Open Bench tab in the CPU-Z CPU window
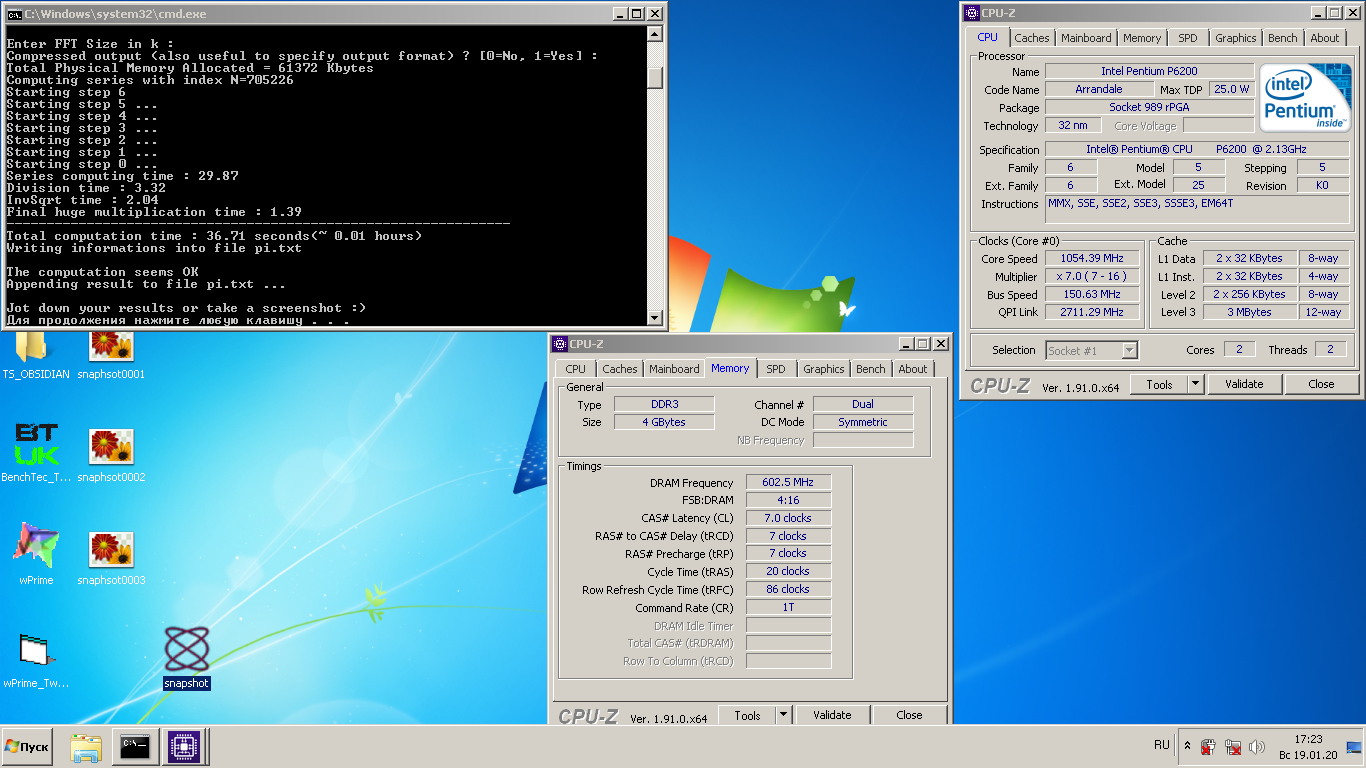 click(x=1282, y=38)
